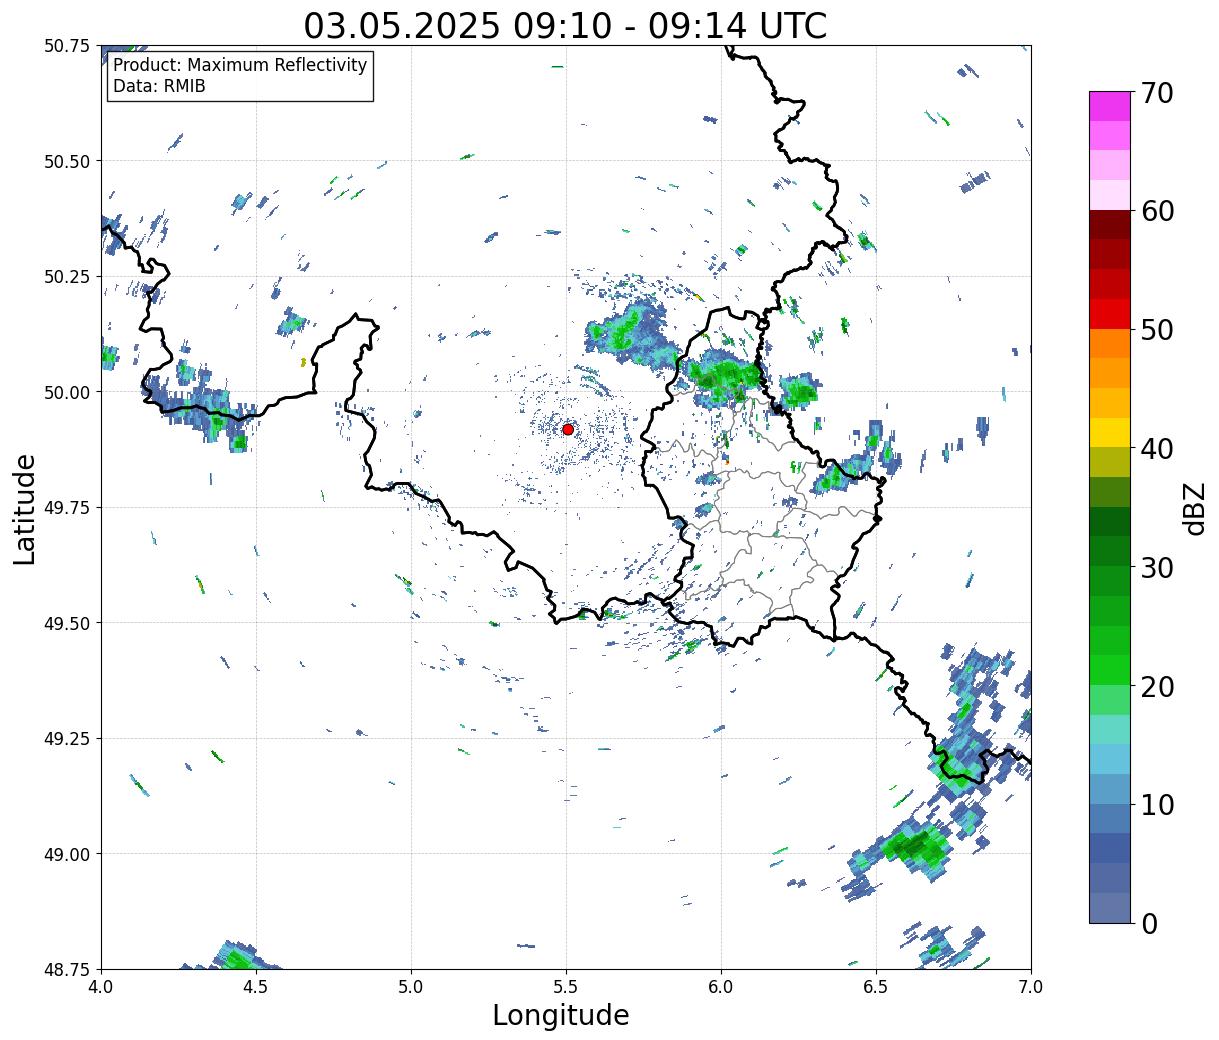Viewport: 1219px width, 1040px height.
Task: Pick the dark green swatch near 35 dBZ
Action: [x=1110, y=521]
